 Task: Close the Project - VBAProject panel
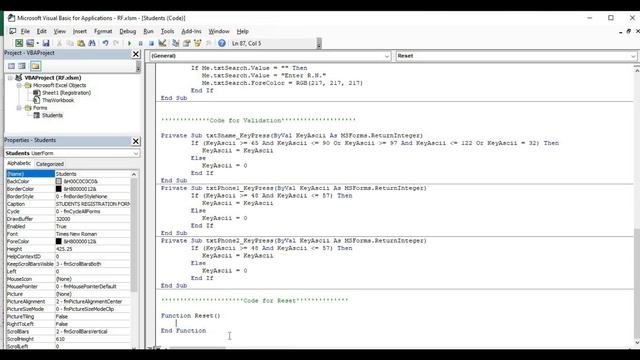click(136, 54)
